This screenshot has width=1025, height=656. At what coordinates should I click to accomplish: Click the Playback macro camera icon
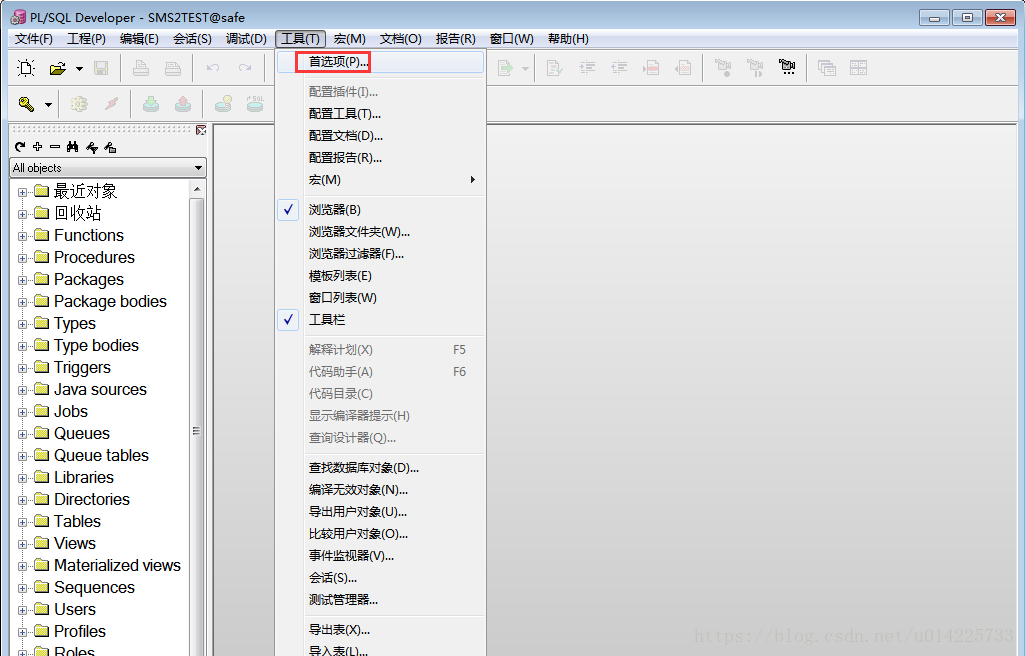(x=755, y=68)
